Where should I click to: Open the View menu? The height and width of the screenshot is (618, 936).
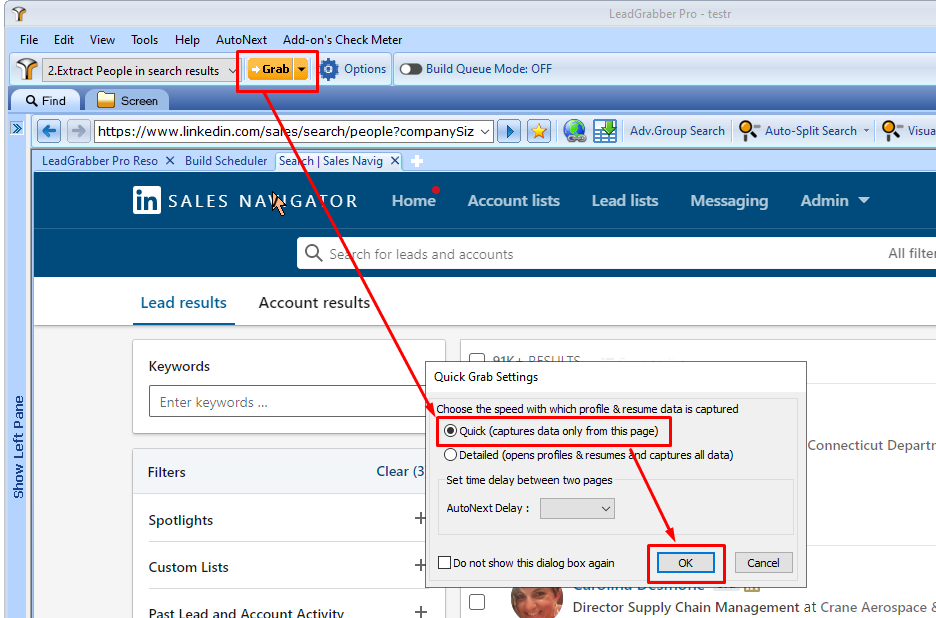[102, 40]
